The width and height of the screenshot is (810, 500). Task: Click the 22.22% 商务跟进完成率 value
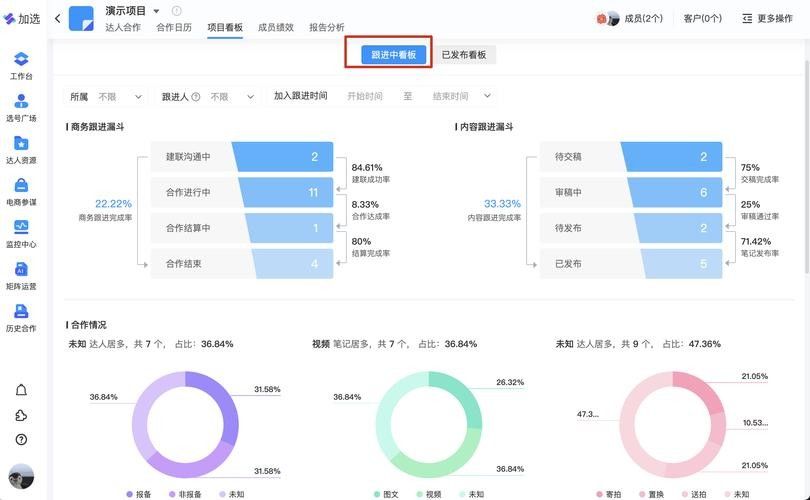[x=113, y=204]
